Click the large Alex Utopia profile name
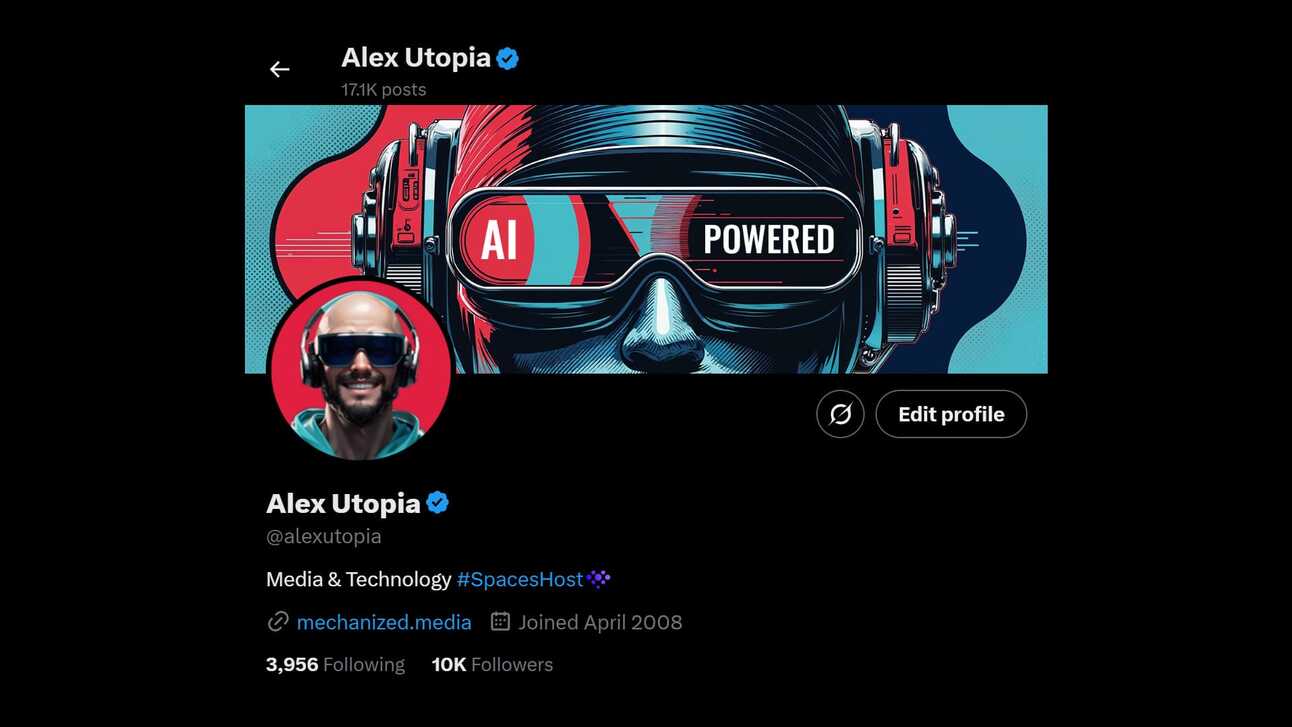 (343, 502)
